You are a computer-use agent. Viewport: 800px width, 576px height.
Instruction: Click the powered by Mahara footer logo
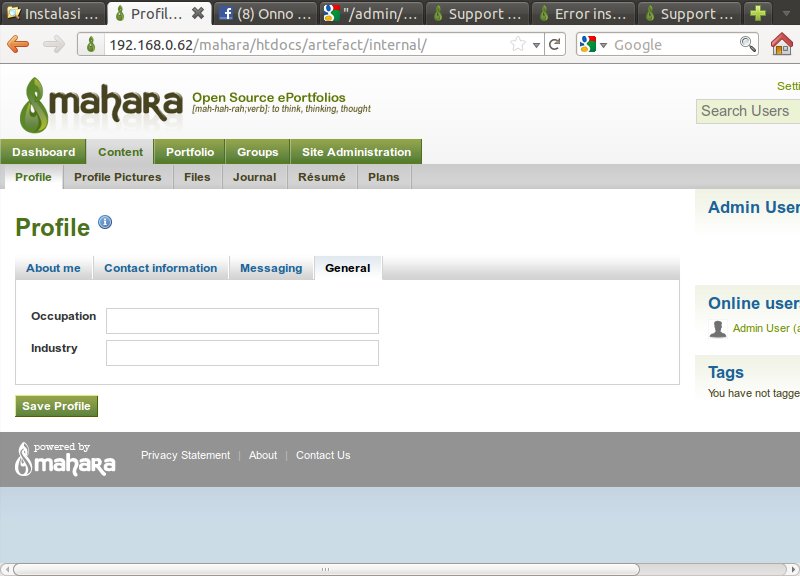pyautogui.click(x=65, y=459)
